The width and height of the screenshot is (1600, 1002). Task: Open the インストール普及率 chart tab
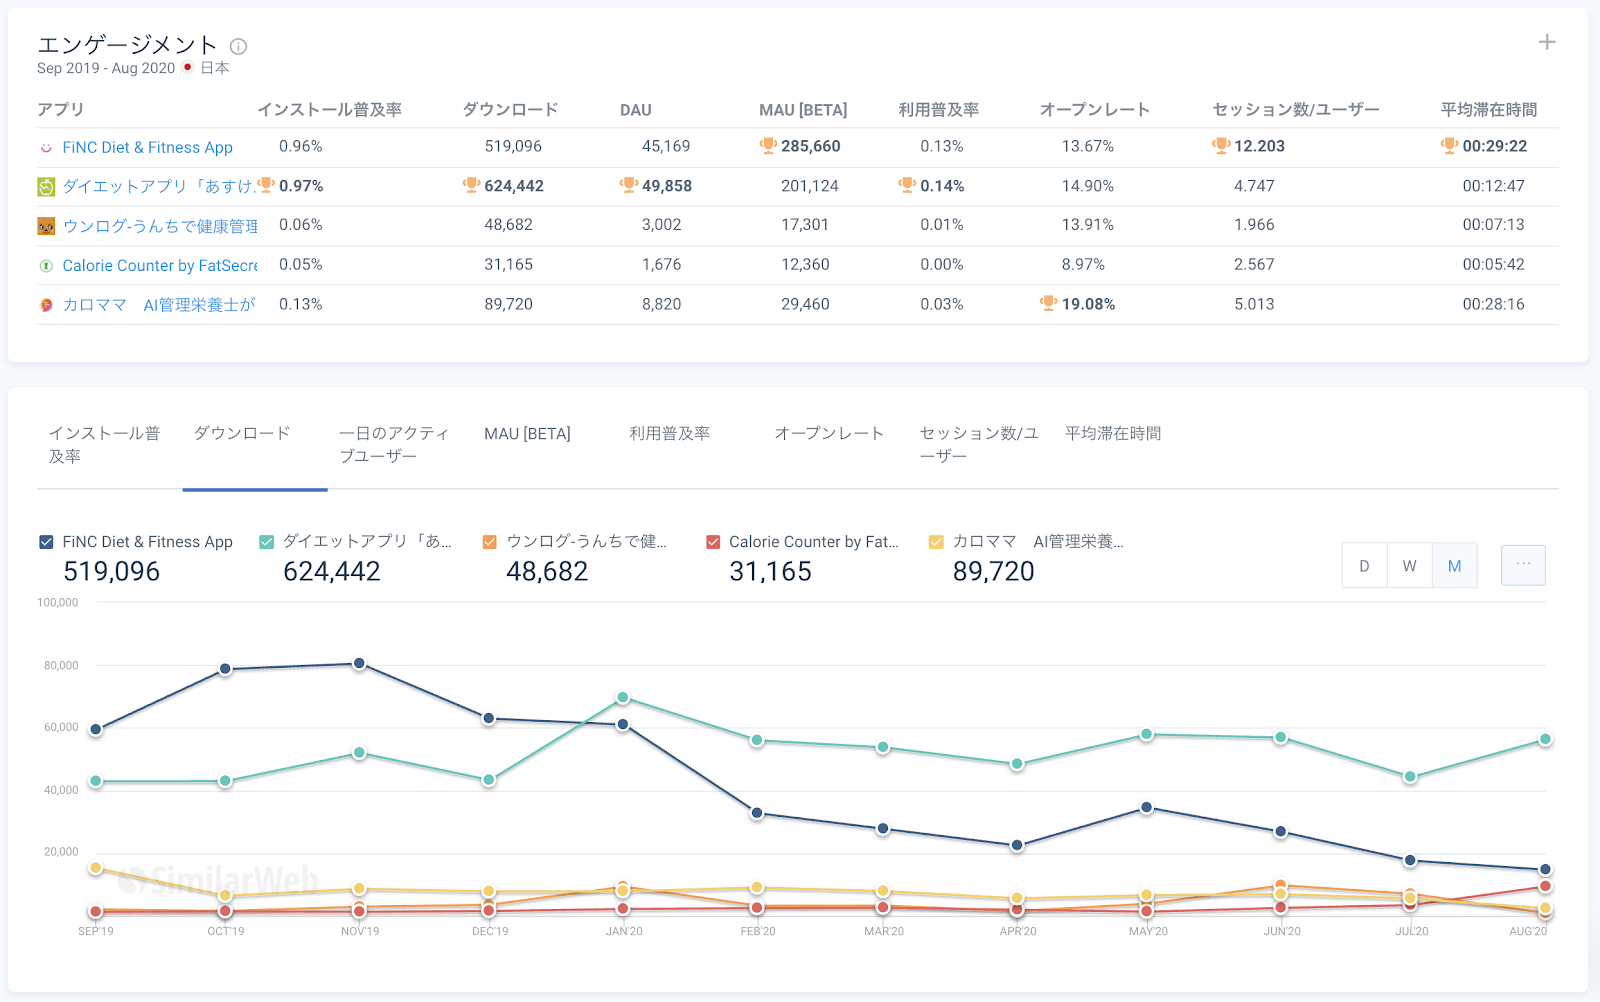click(105, 445)
